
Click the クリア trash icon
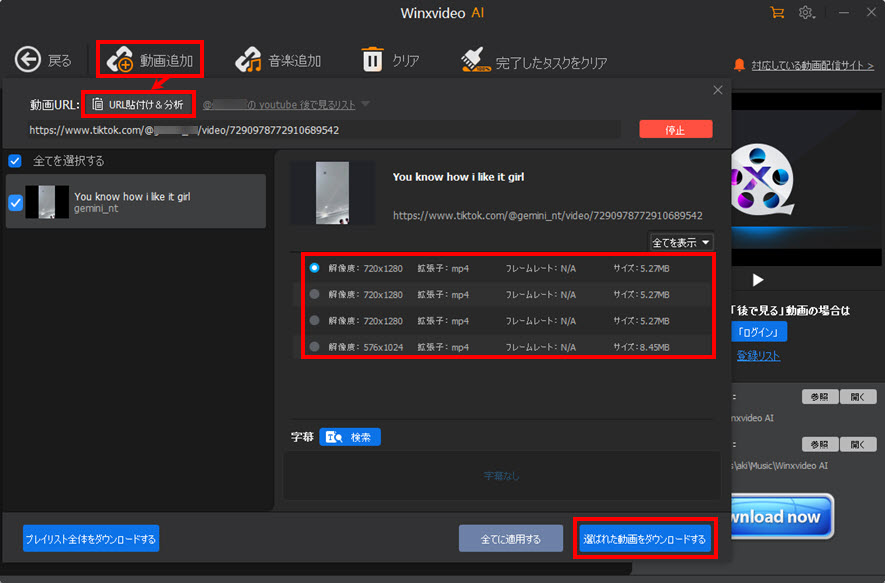tap(372, 59)
